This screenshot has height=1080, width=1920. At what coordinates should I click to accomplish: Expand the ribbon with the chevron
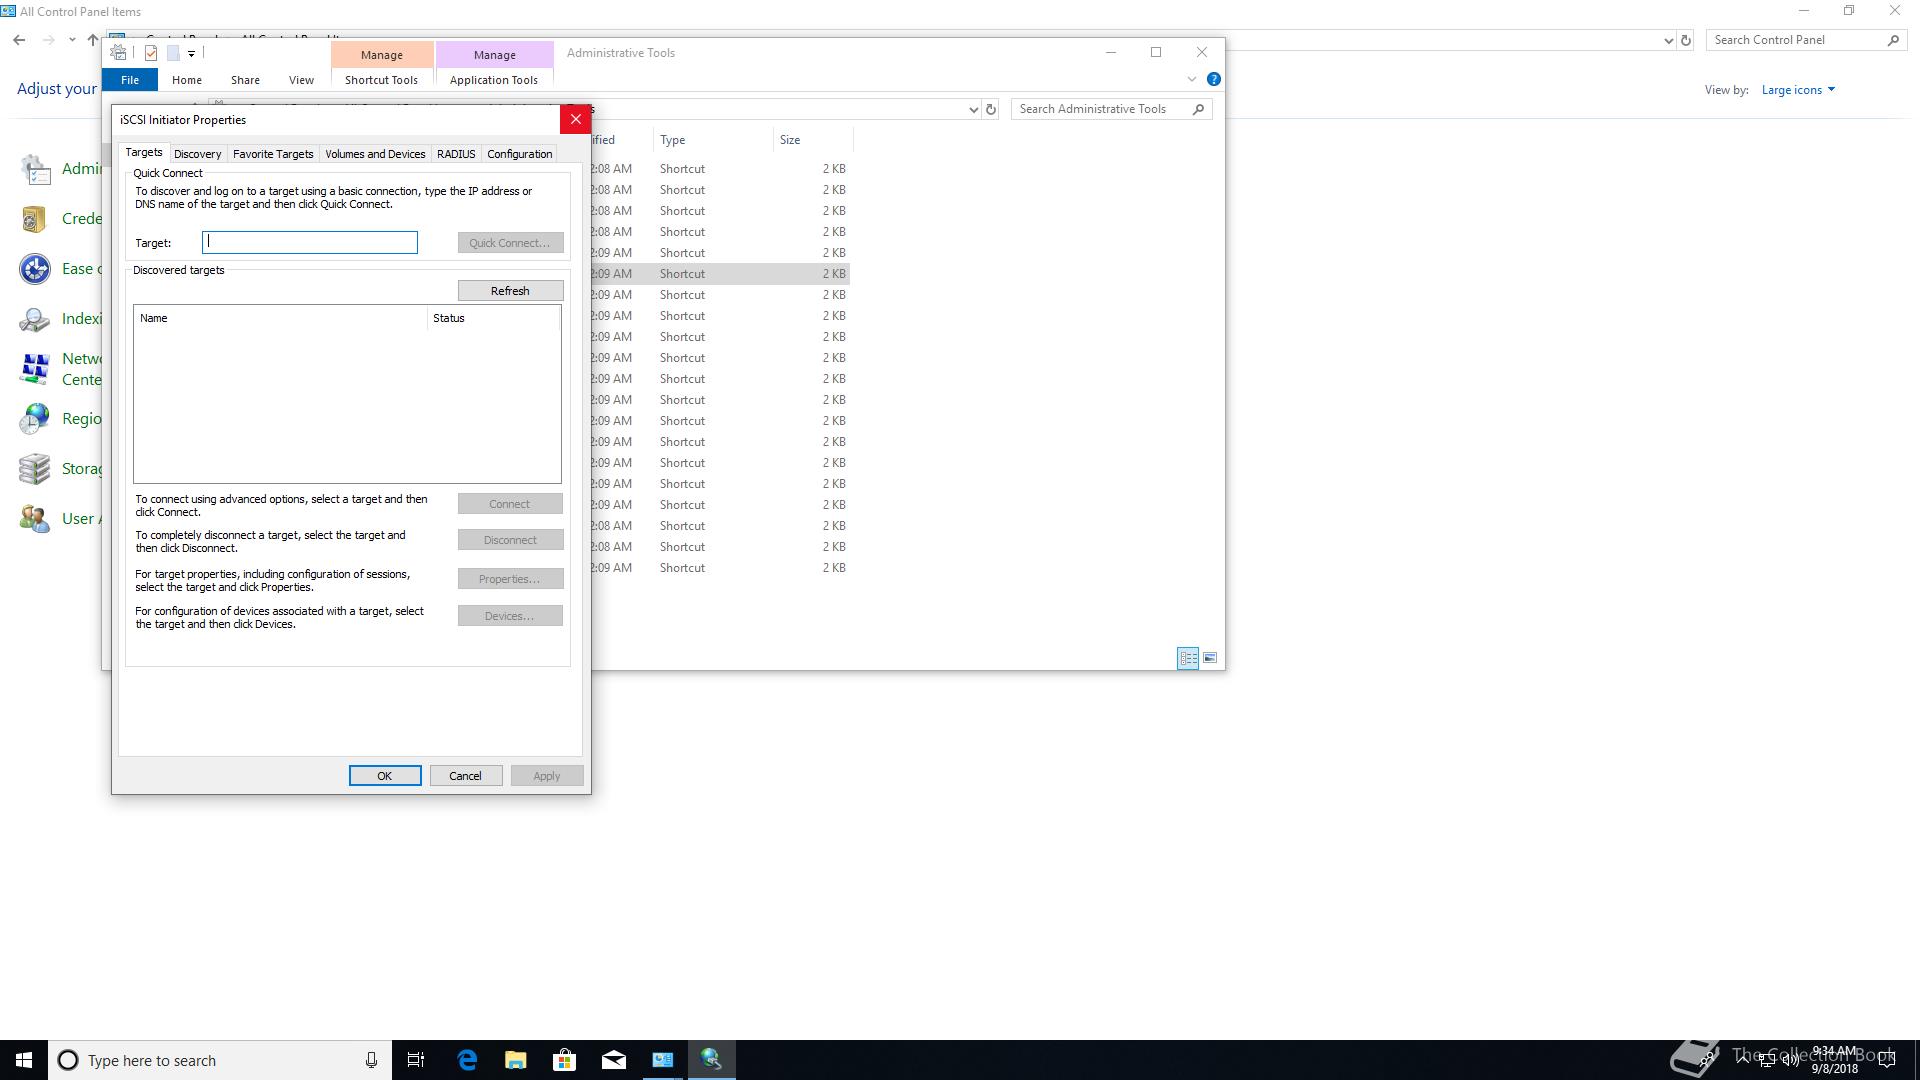(x=1191, y=79)
